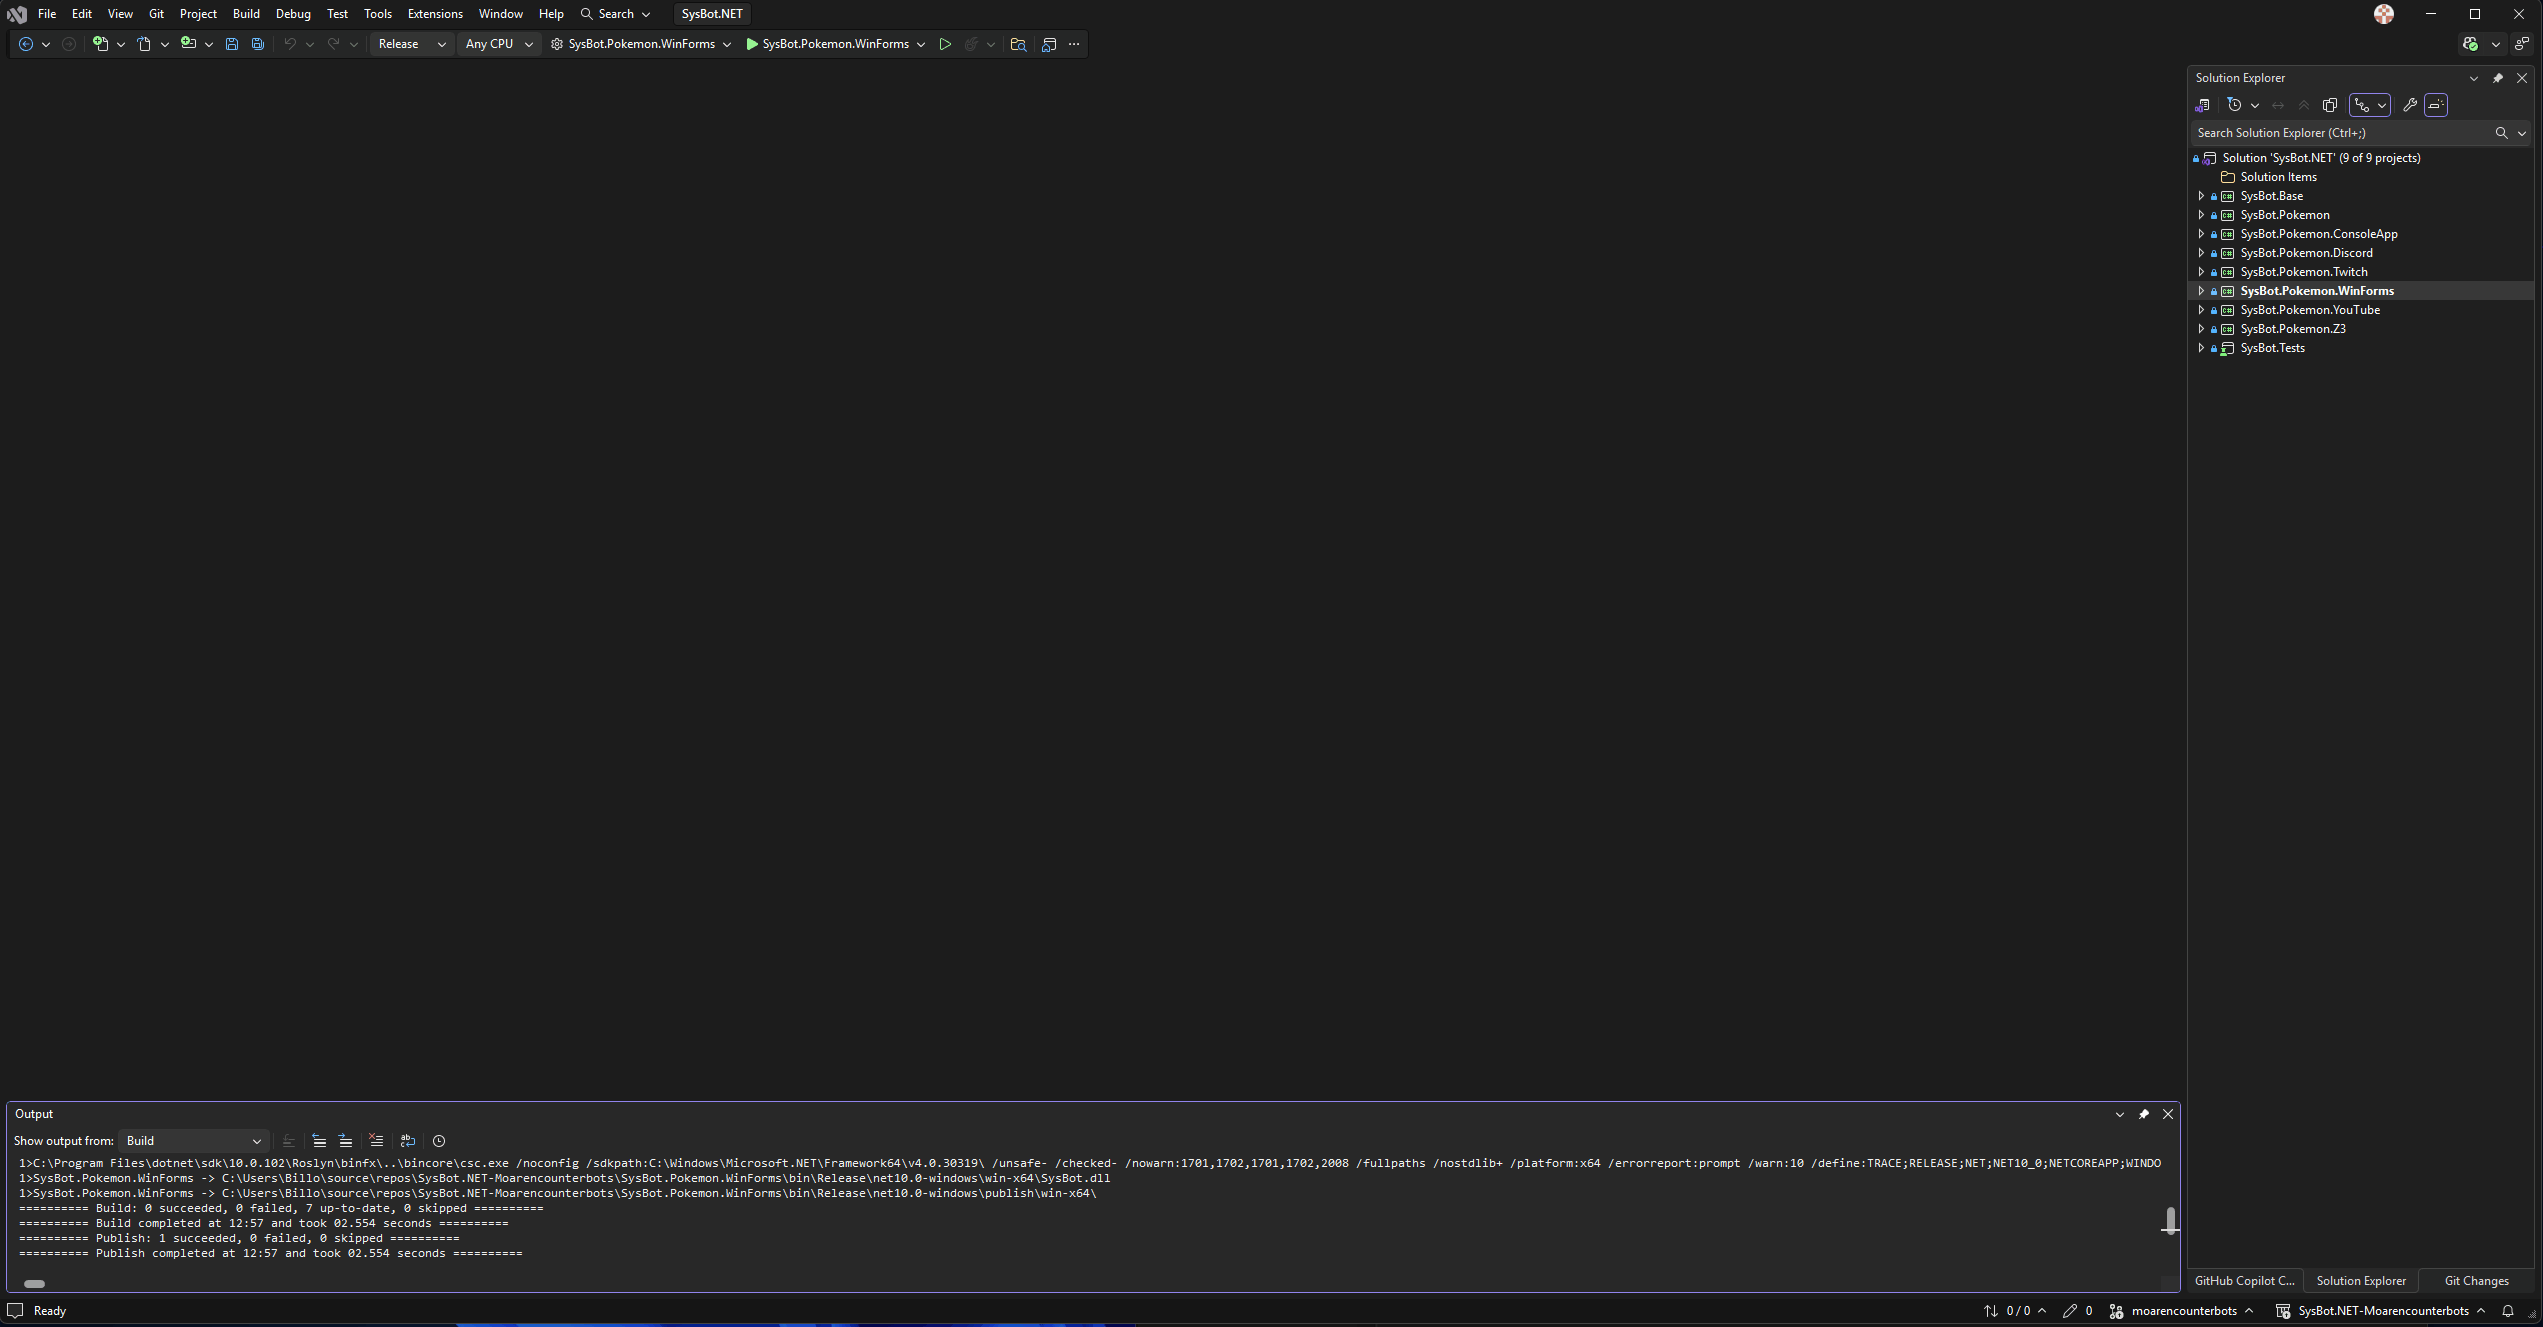2543x1327 pixels.
Task: Click Output panel horizontal scrollbar thumb
Action: [34, 1284]
